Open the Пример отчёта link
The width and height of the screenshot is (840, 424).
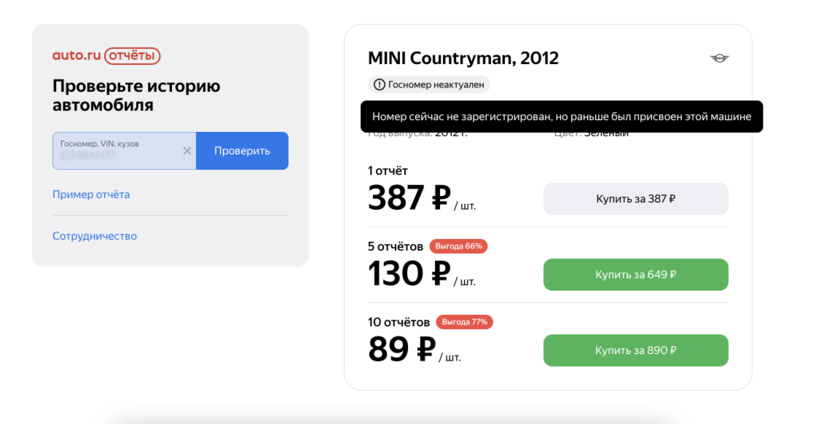91,194
